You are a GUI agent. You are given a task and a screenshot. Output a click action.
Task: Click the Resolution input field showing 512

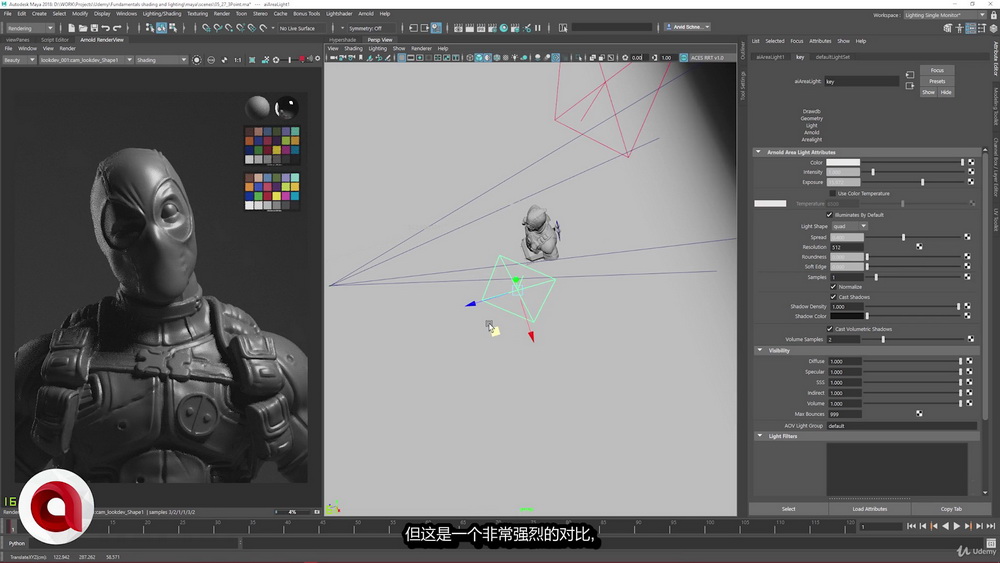846,247
